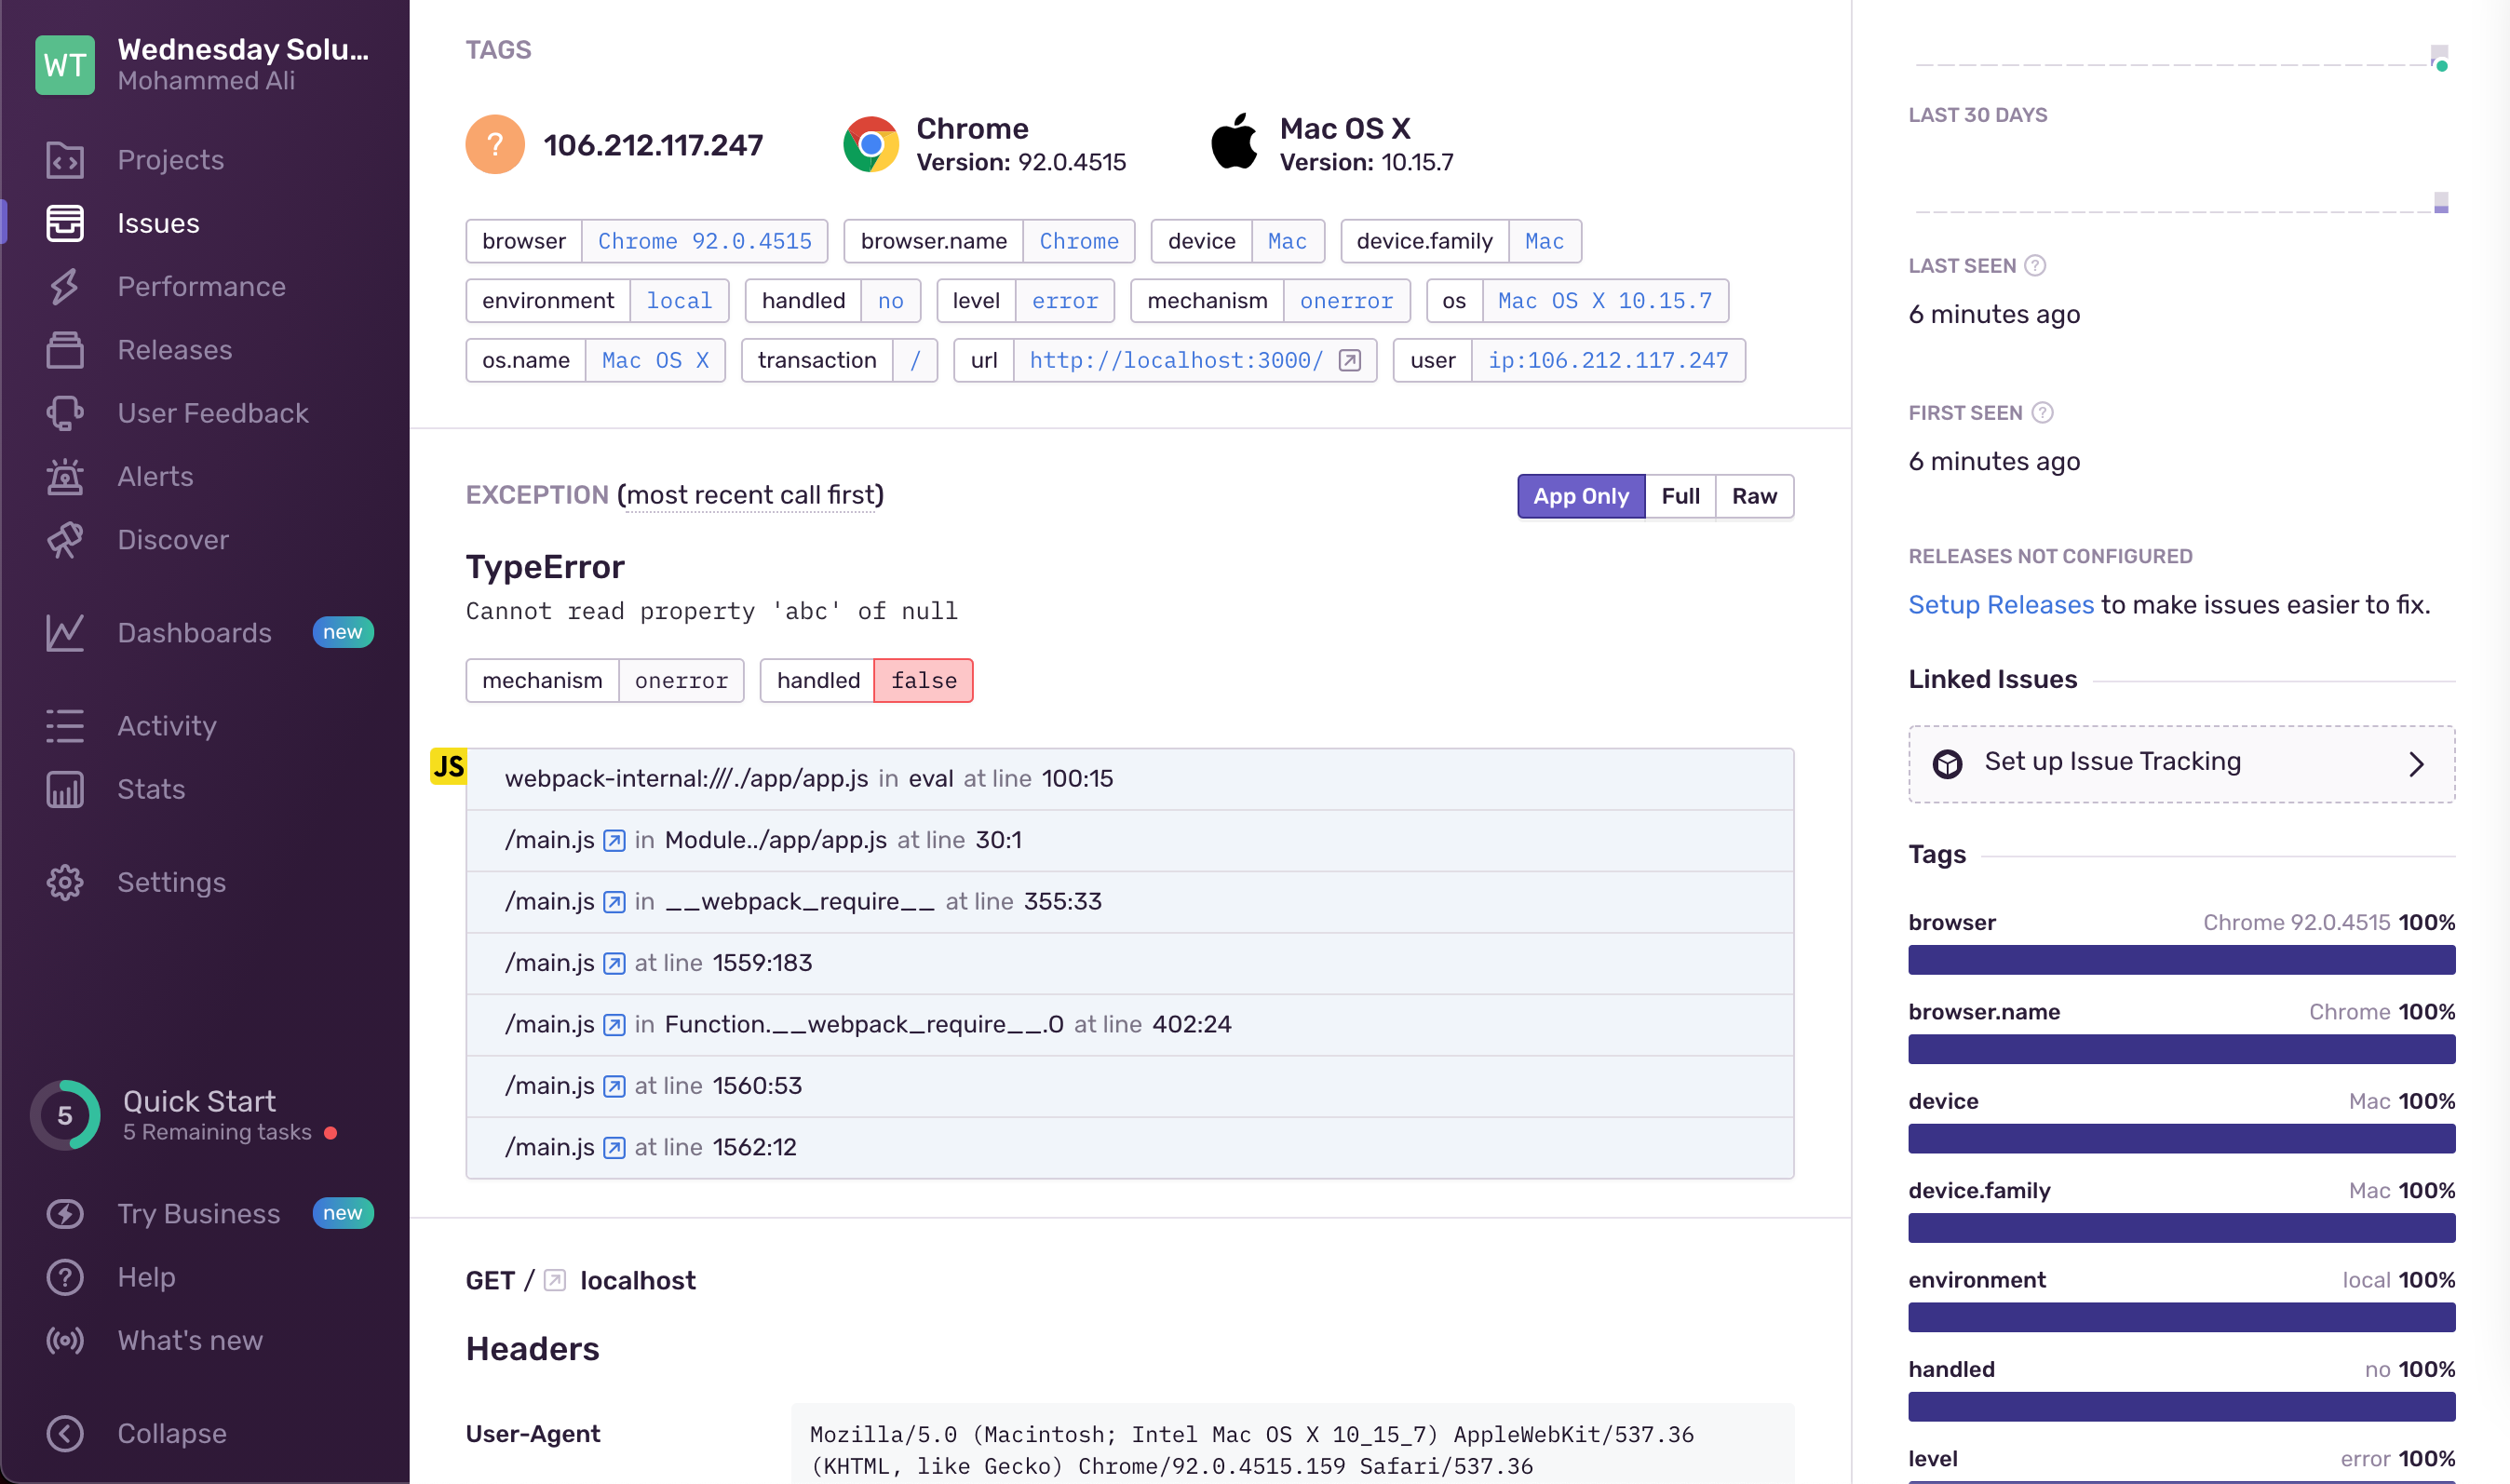Expand Set up Issue Tracking chevron
This screenshot has height=1484, width=2510.
(x=2416, y=764)
